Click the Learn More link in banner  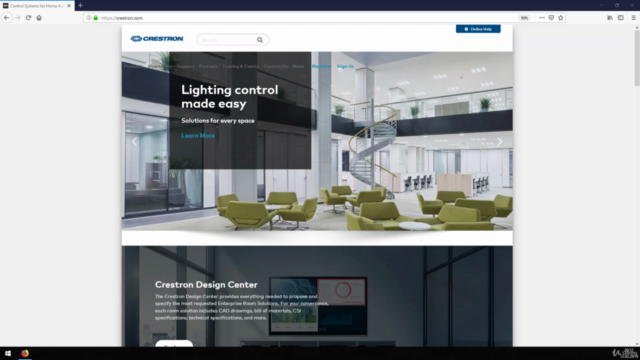pos(198,136)
